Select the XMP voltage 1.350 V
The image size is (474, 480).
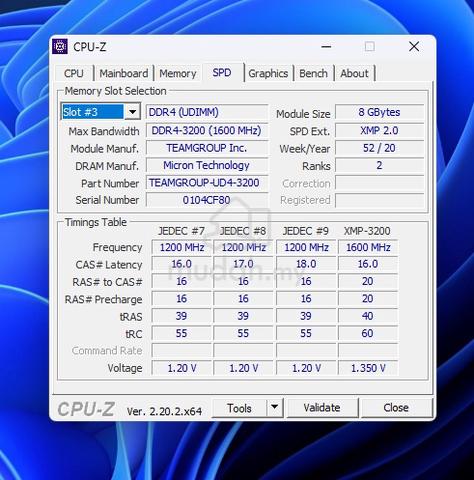coord(368,368)
